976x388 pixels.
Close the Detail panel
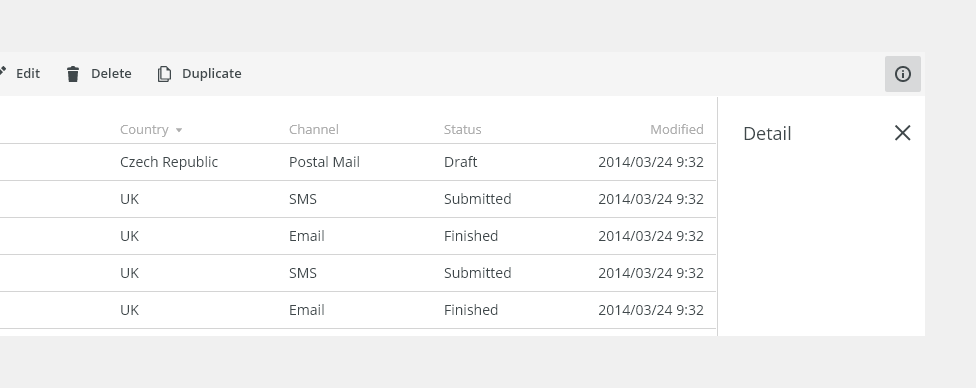coord(902,133)
